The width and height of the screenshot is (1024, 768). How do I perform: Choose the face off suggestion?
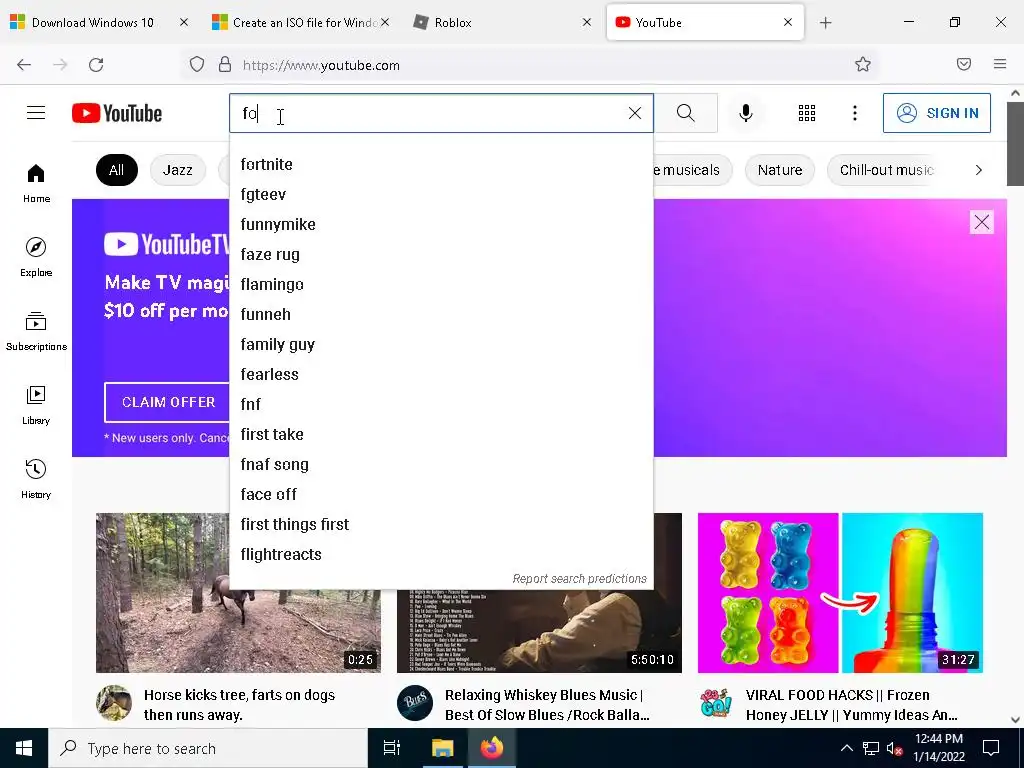coord(441,495)
